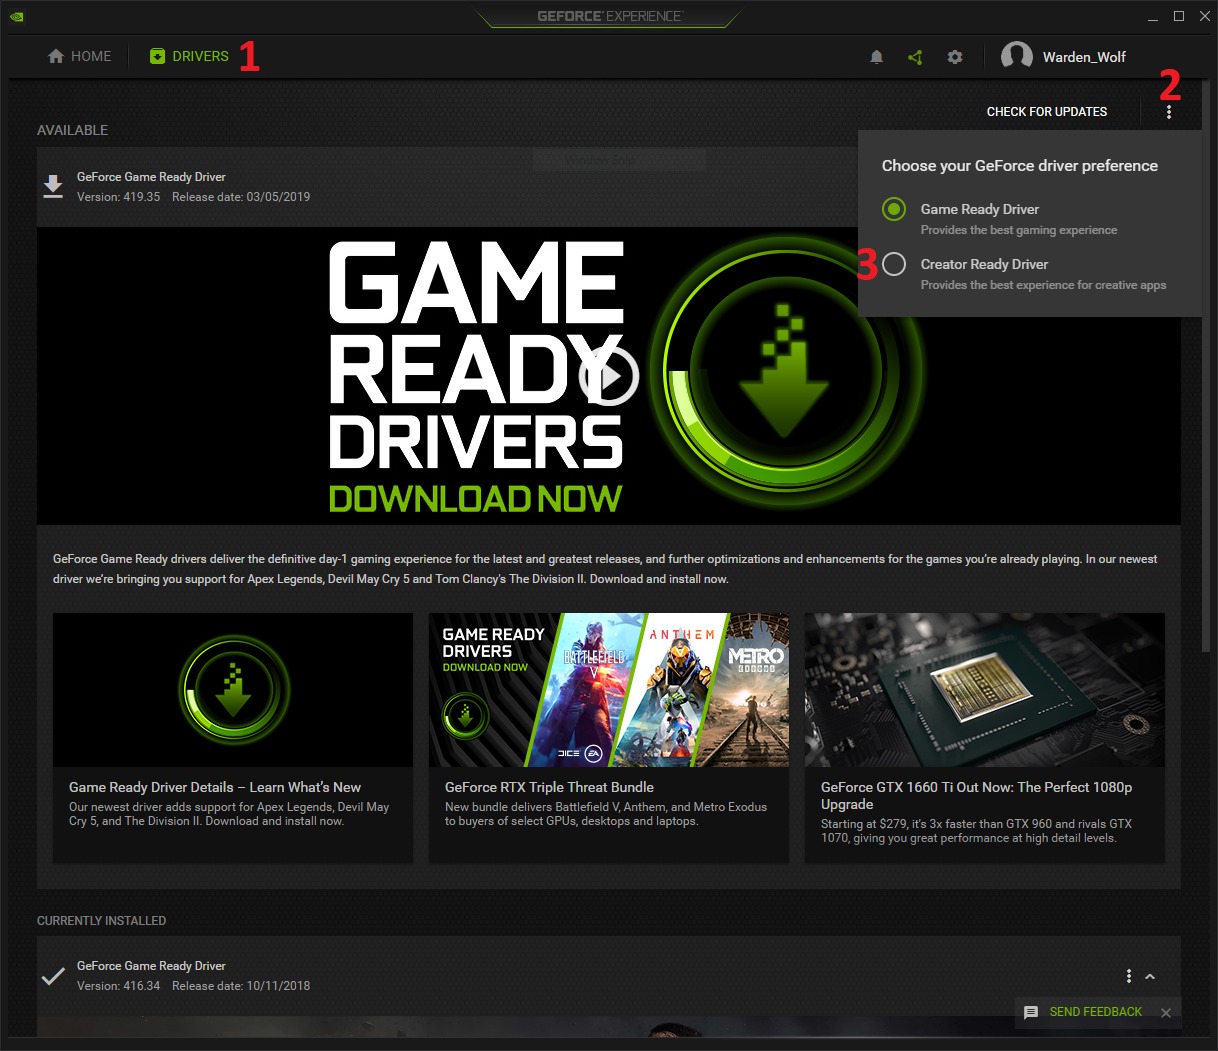The image size is (1218, 1051).
Task: Click the download arrow icon for driver 419.35
Action: 53,186
